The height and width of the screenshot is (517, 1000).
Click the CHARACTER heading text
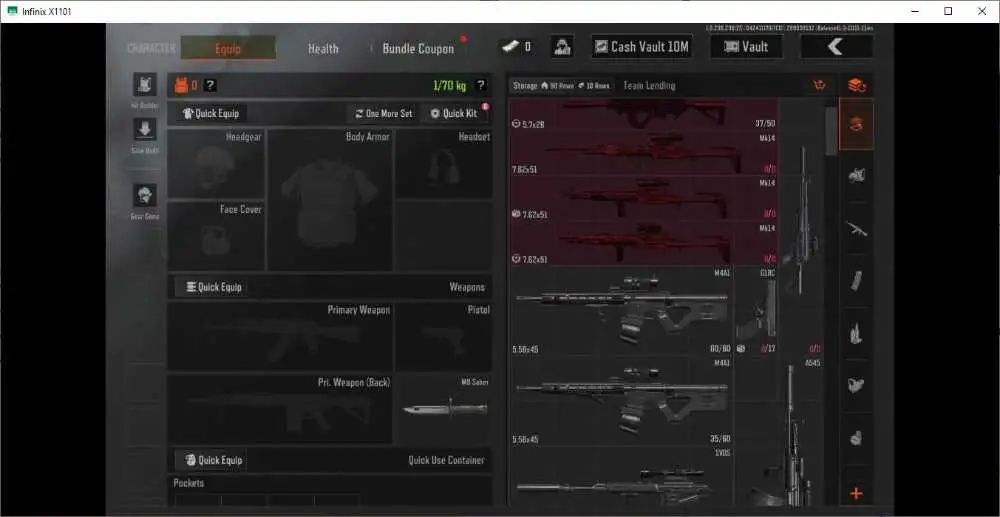coord(151,48)
